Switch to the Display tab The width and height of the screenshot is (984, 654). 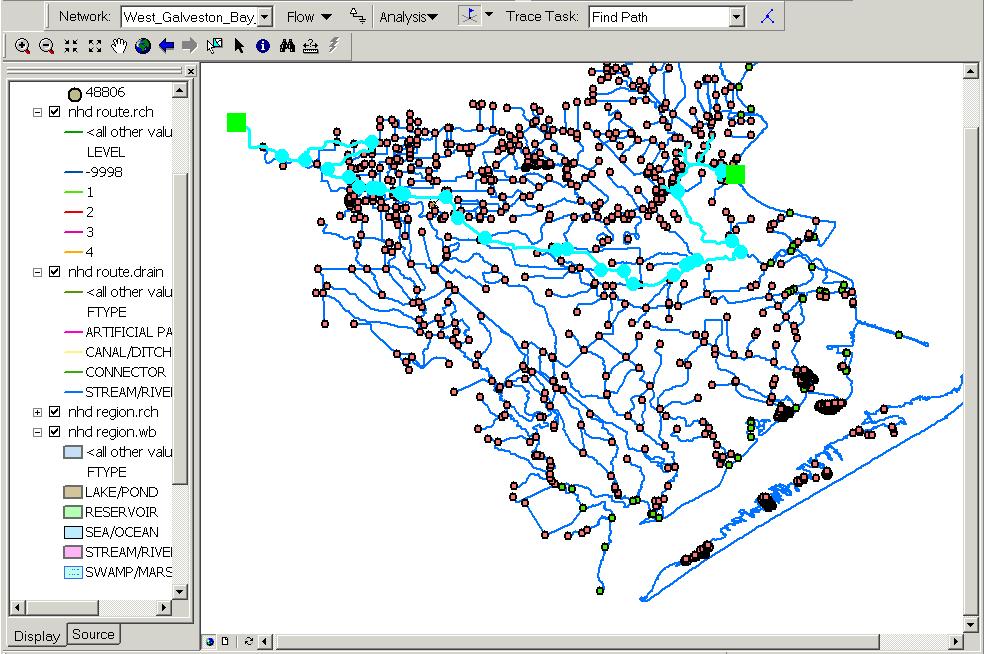point(36,636)
